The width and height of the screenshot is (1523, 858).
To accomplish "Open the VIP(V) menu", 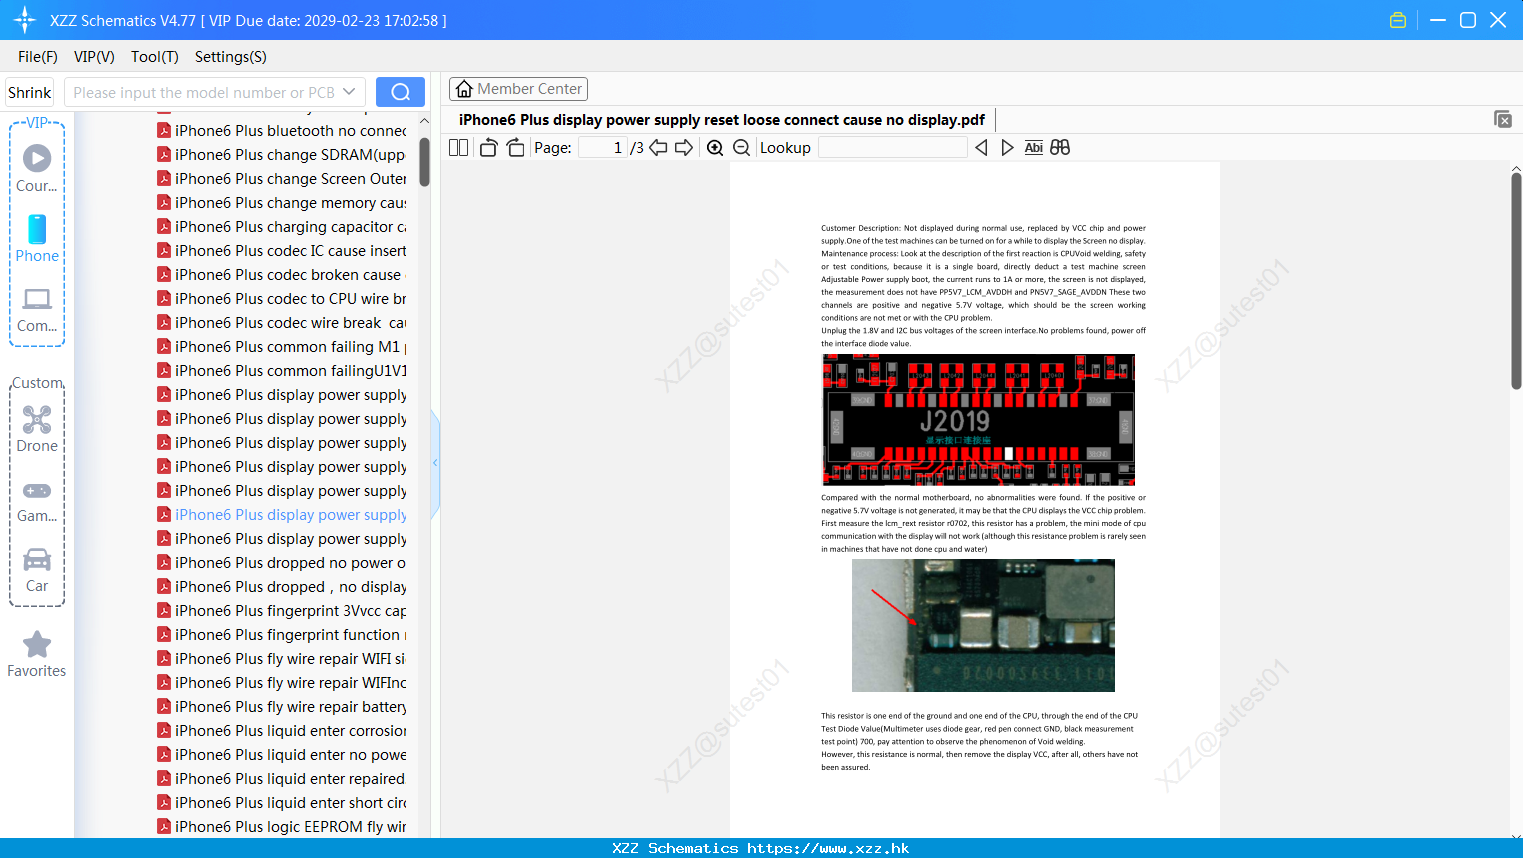I will [94, 57].
